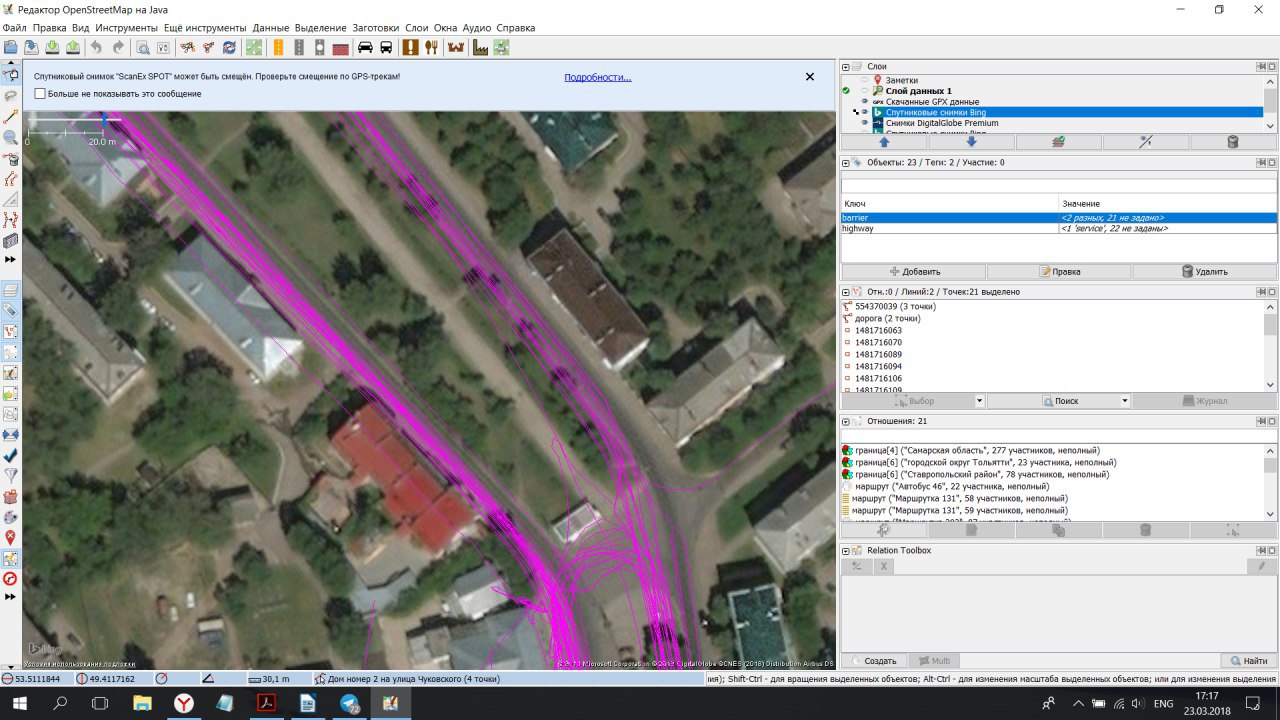
Task: Open Yandex browser from taskbar
Action: (185, 704)
